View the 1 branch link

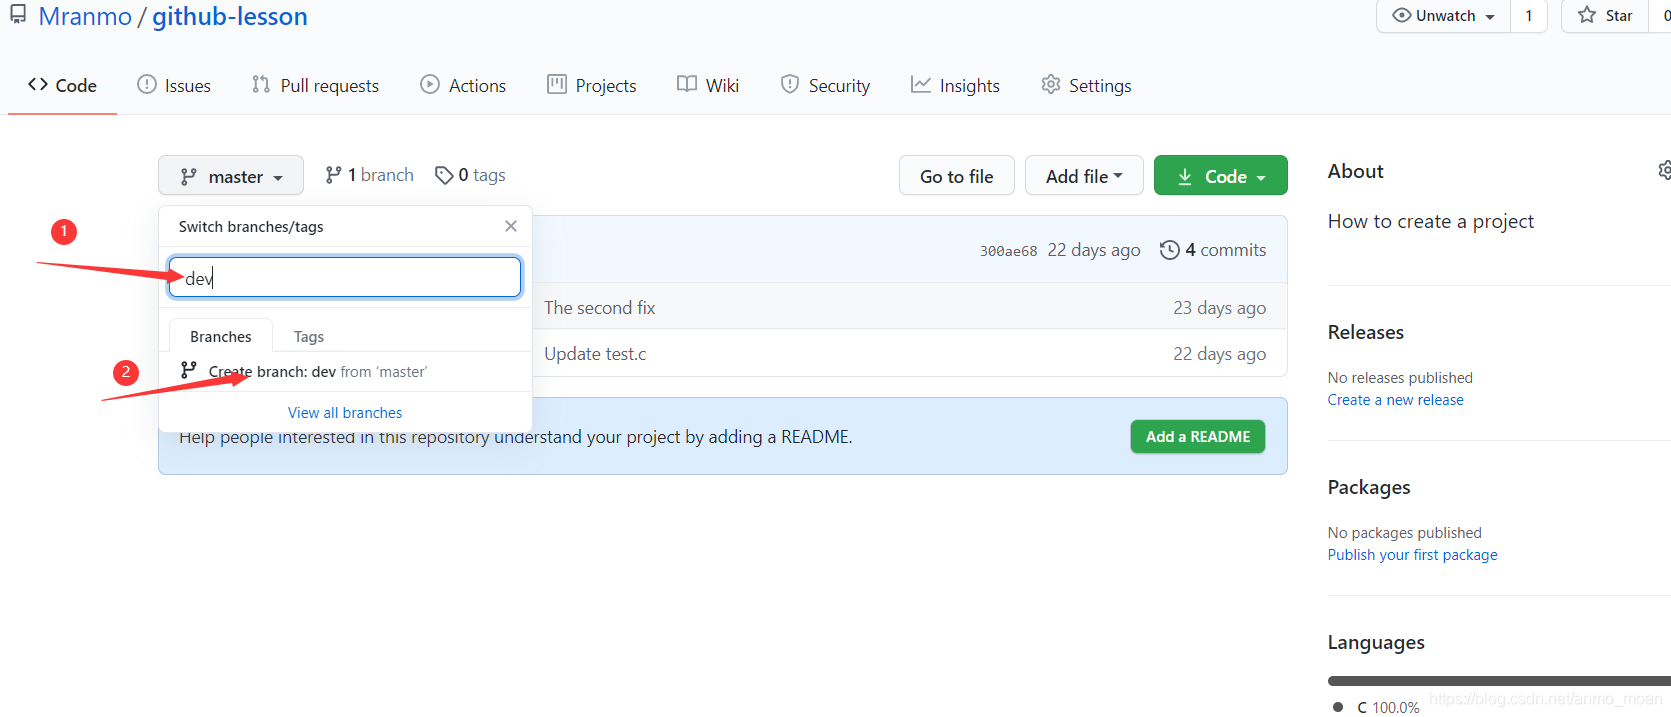pos(369,175)
